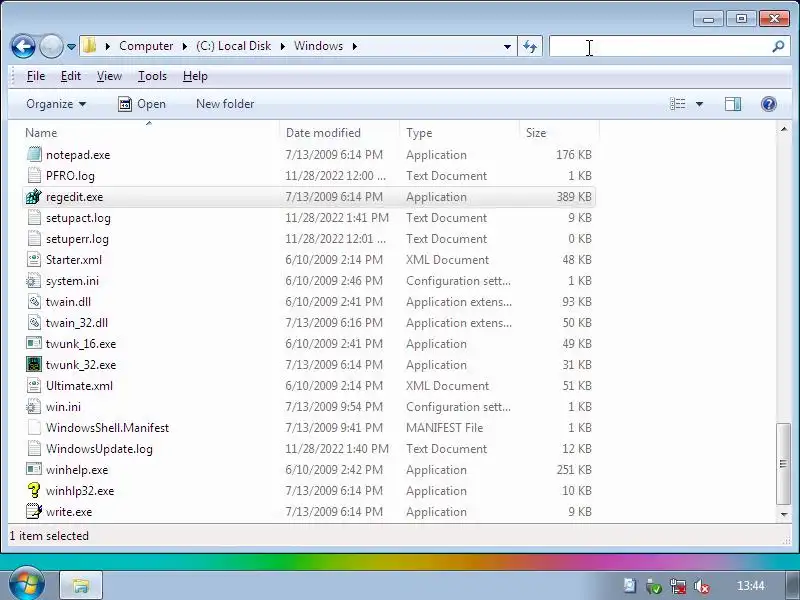Click the setuperr.log file icon

click(34, 238)
